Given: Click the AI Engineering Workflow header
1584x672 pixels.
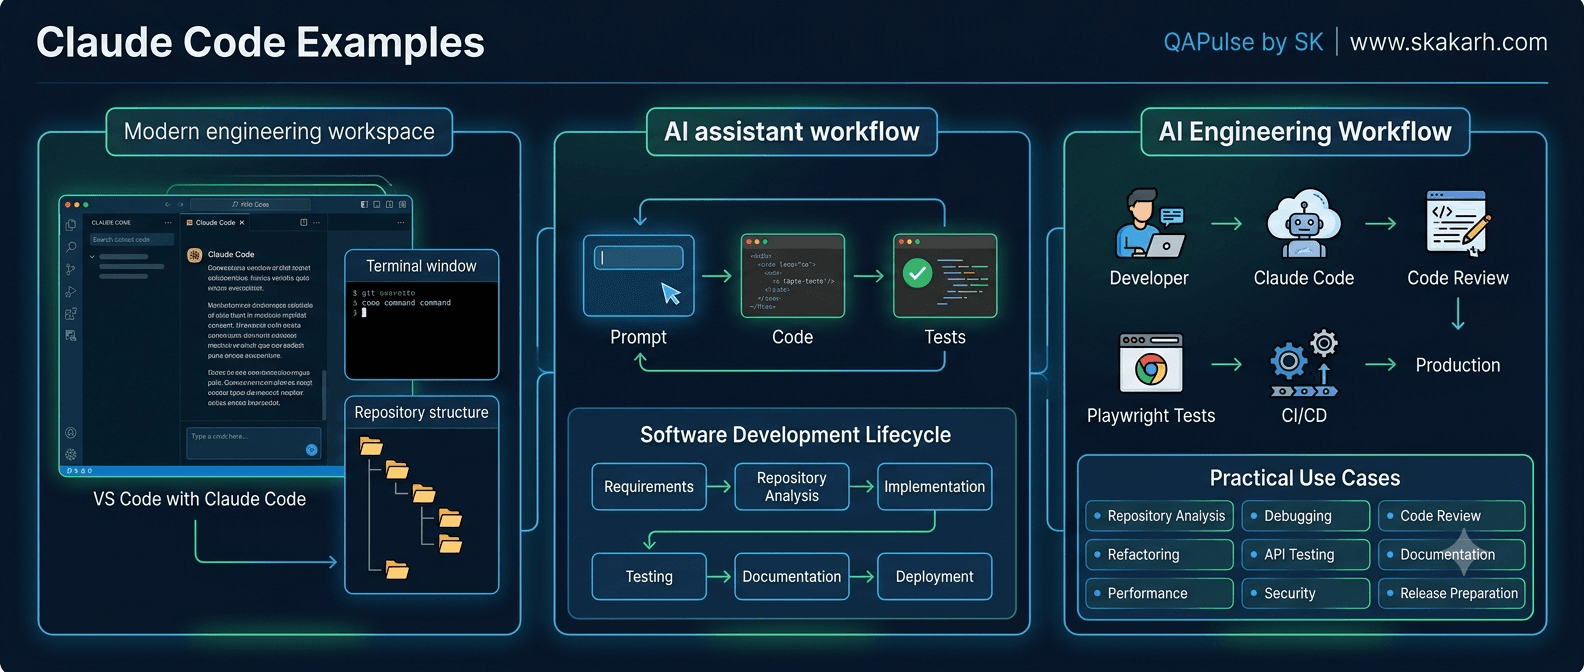Looking at the screenshot, I should coord(1305,132).
